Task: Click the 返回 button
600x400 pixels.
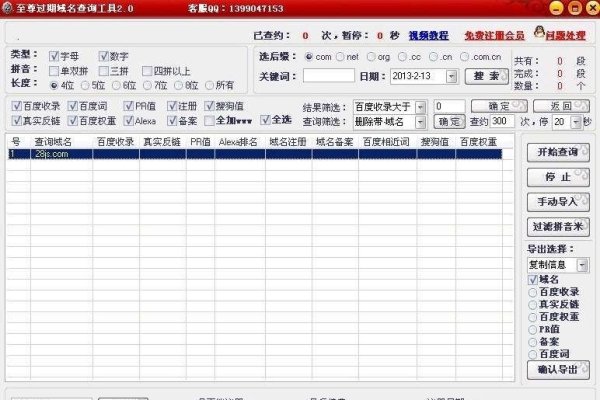Action: [x=561, y=106]
